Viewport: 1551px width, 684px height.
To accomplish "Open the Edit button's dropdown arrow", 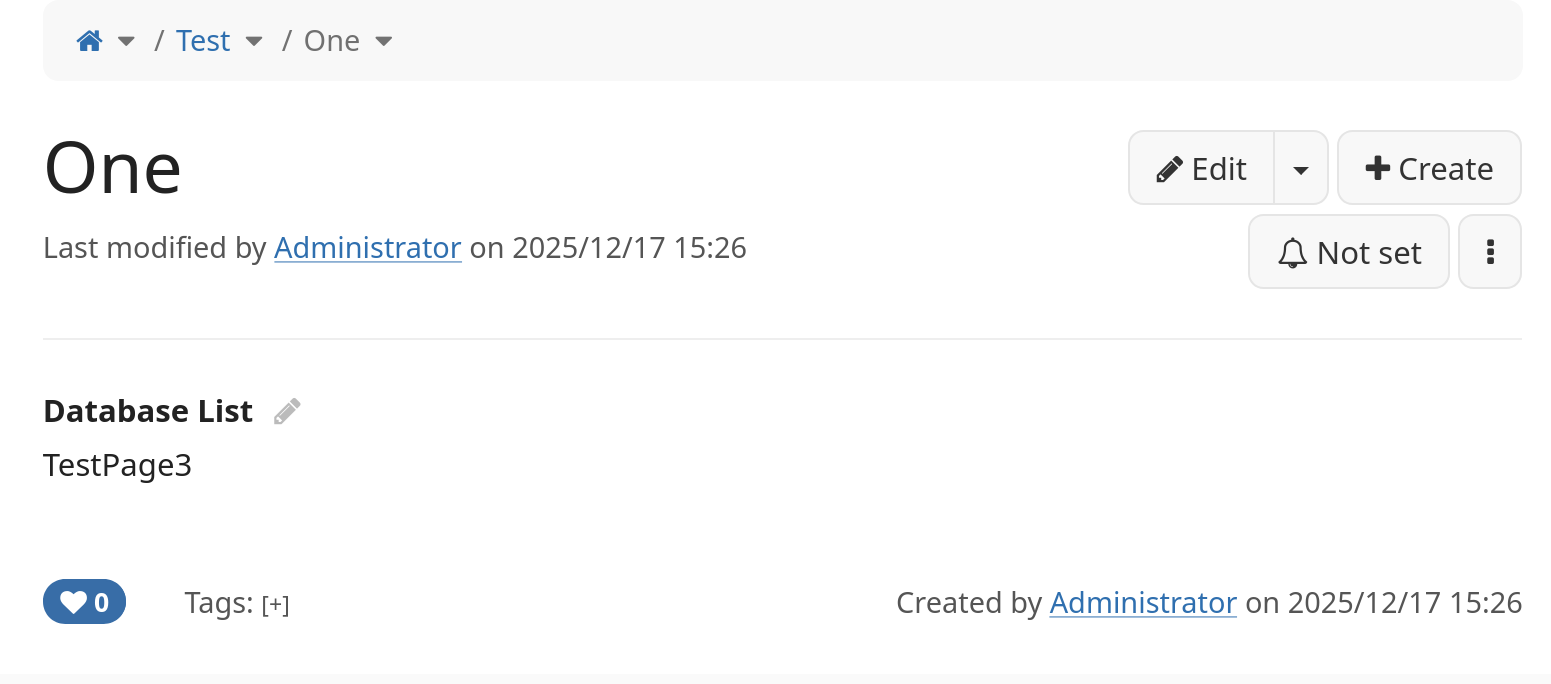I will (x=1300, y=169).
